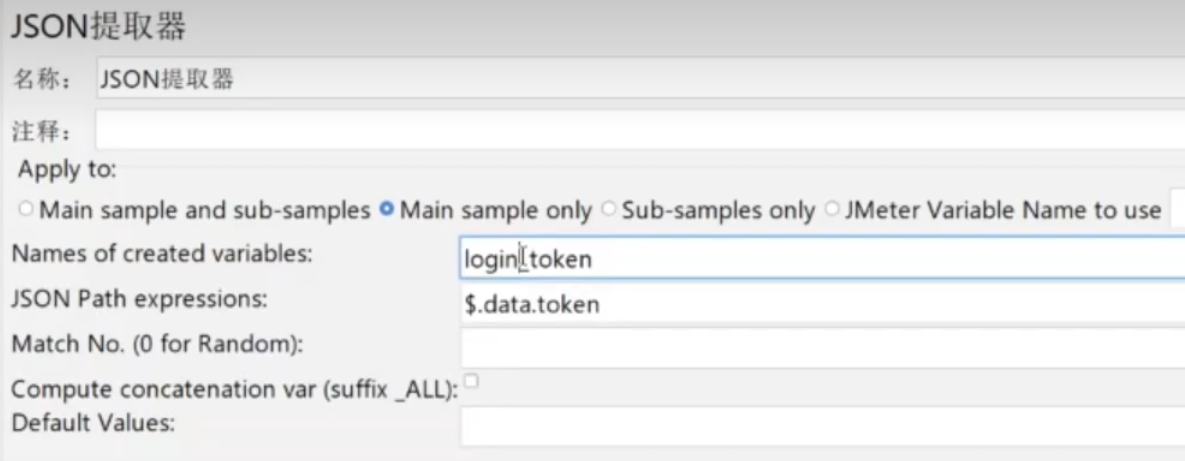Click the 名称 label text
The width and height of the screenshot is (1185, 461).
(39, 82)
